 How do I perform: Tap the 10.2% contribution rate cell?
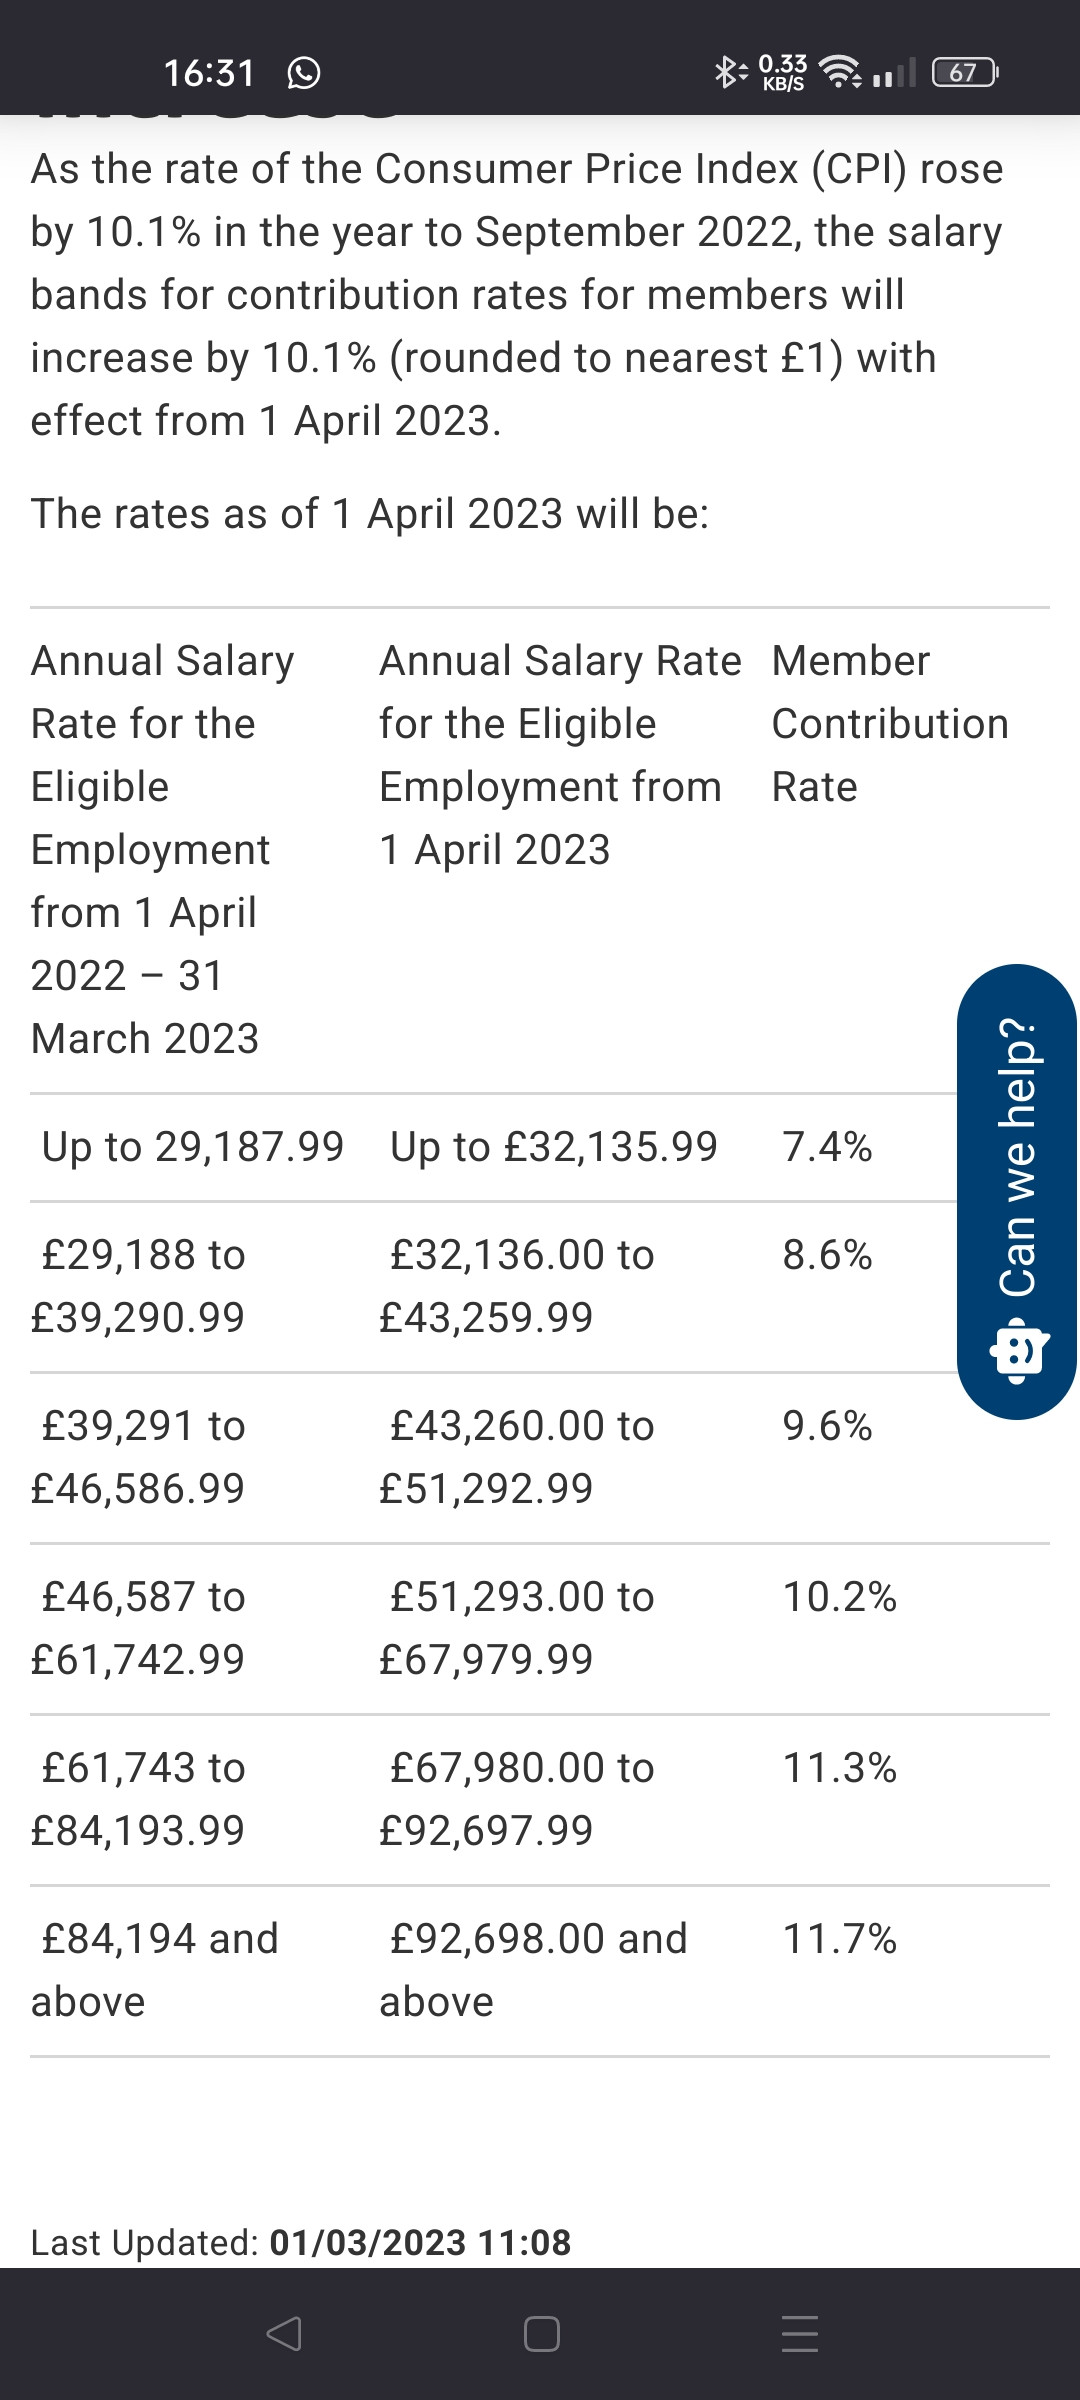pyautogui.click(x=839, y=1597)
